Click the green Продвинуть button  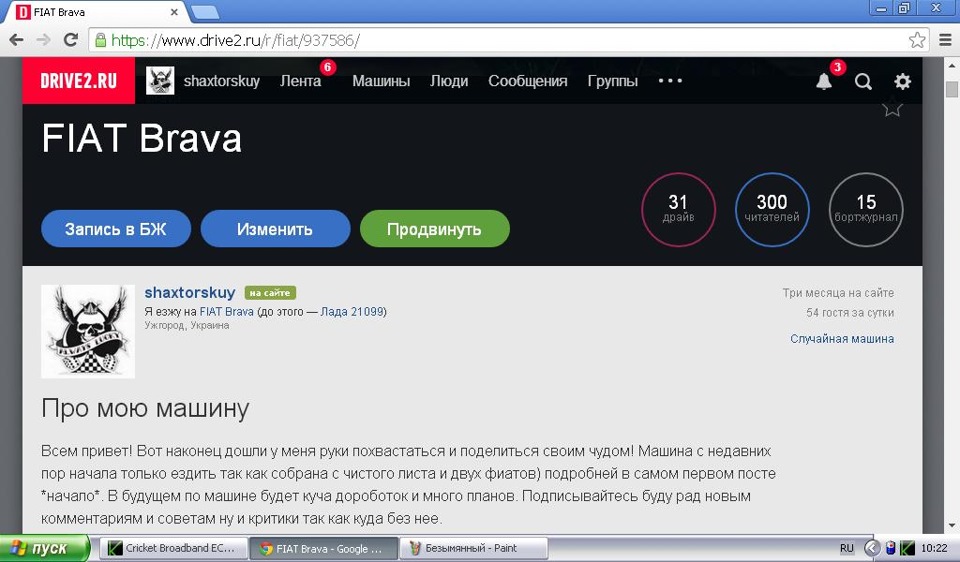click(x=434, y=229)
